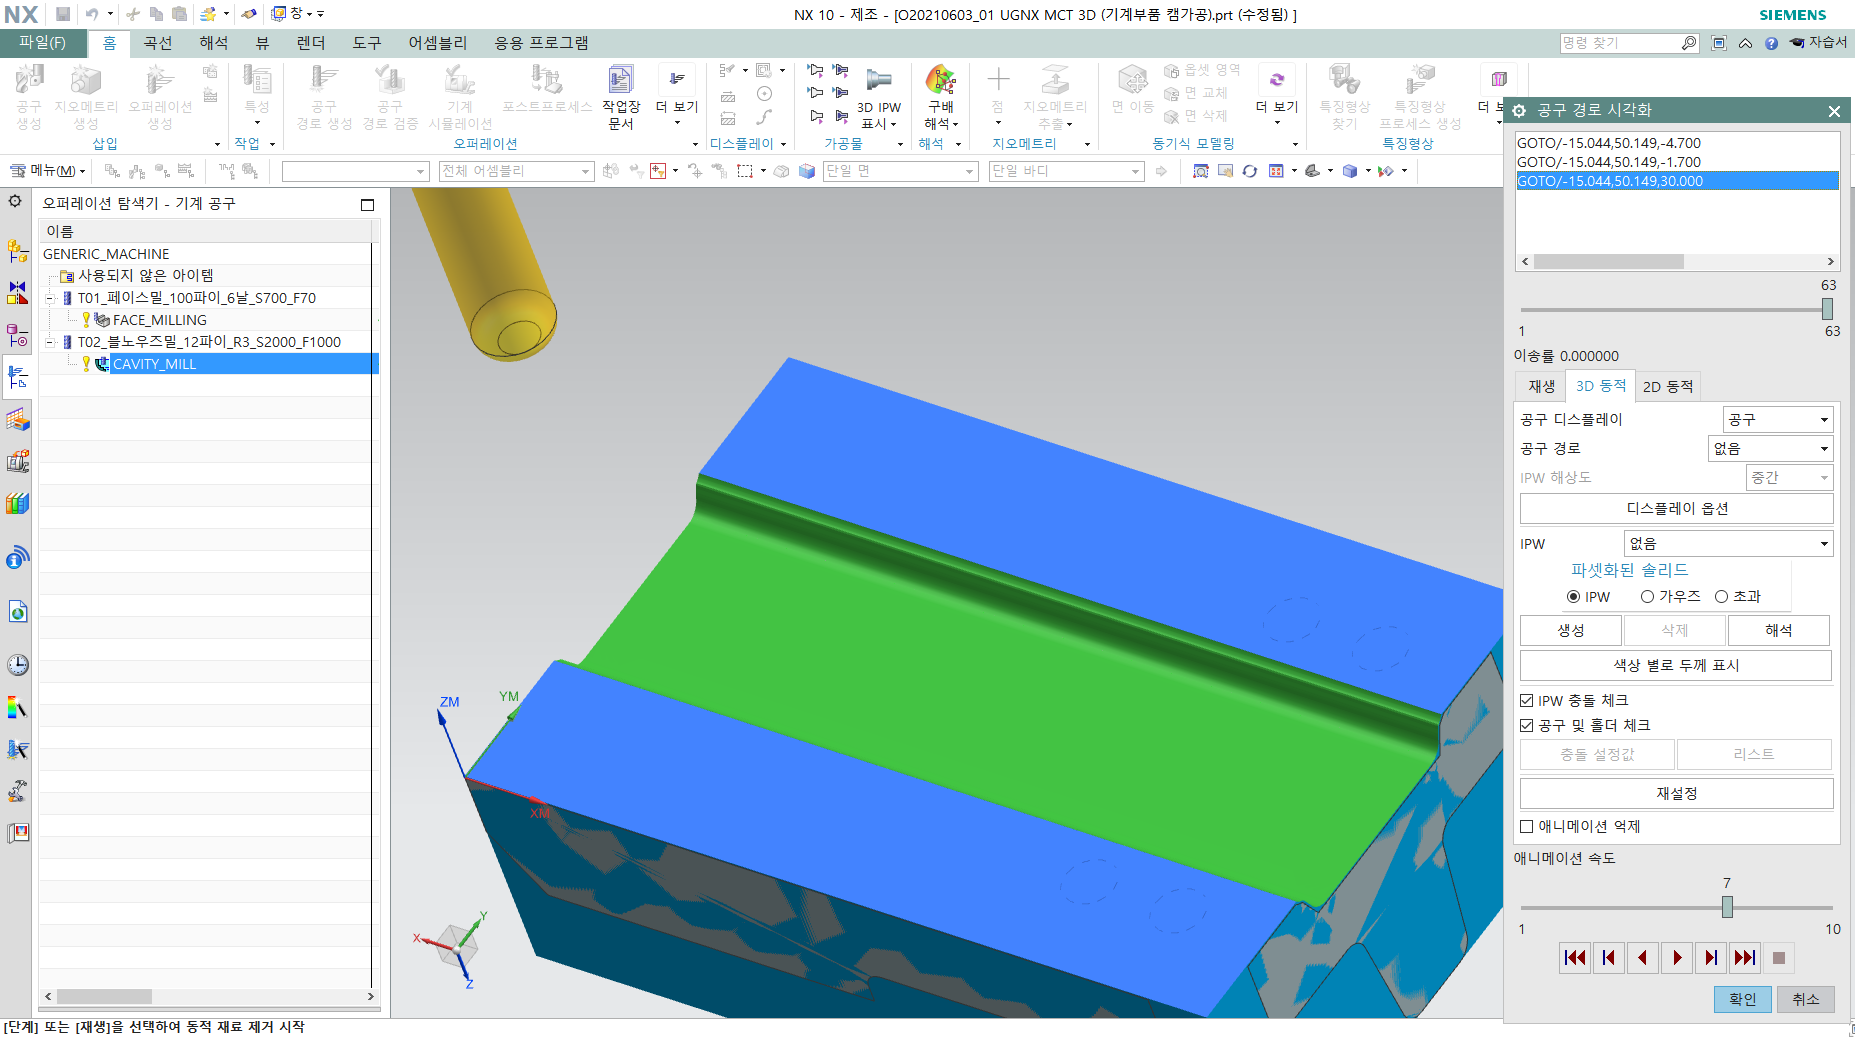The height and width of the screenshot is (1037, 1855).
Task: Switch to the 재생 tab
Action: point(1541,386)
